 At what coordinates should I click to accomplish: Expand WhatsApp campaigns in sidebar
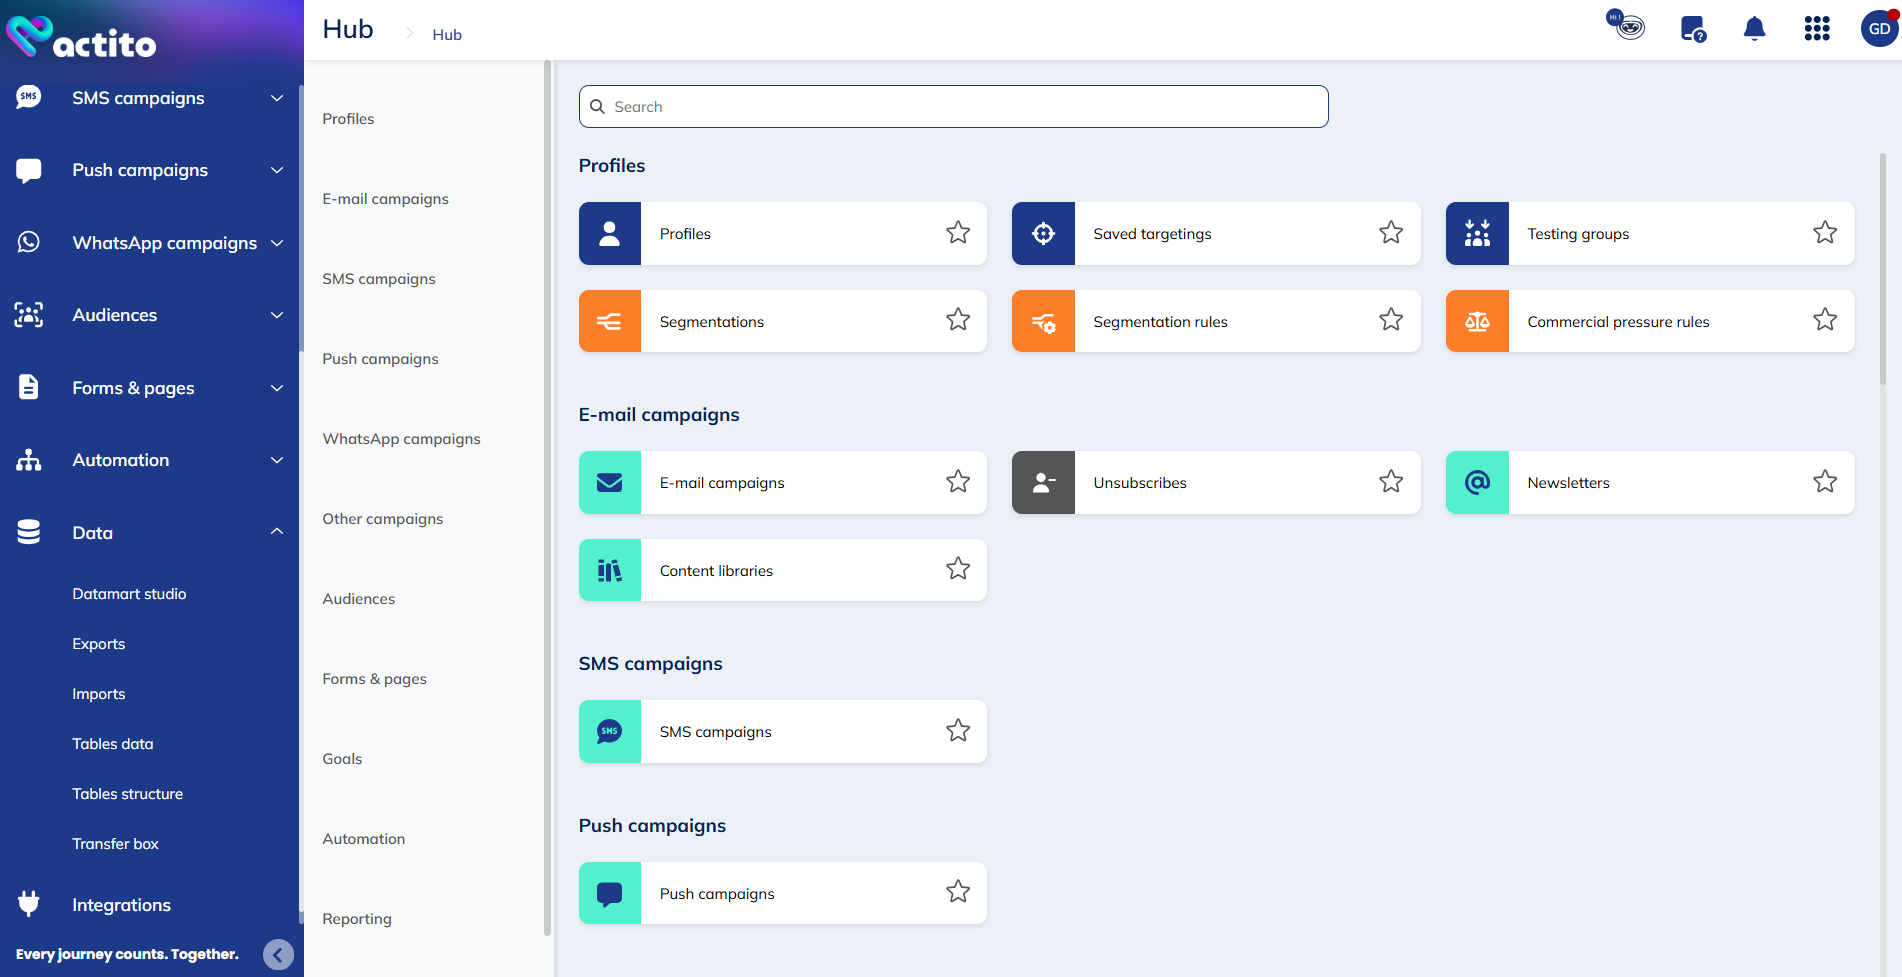277,243
